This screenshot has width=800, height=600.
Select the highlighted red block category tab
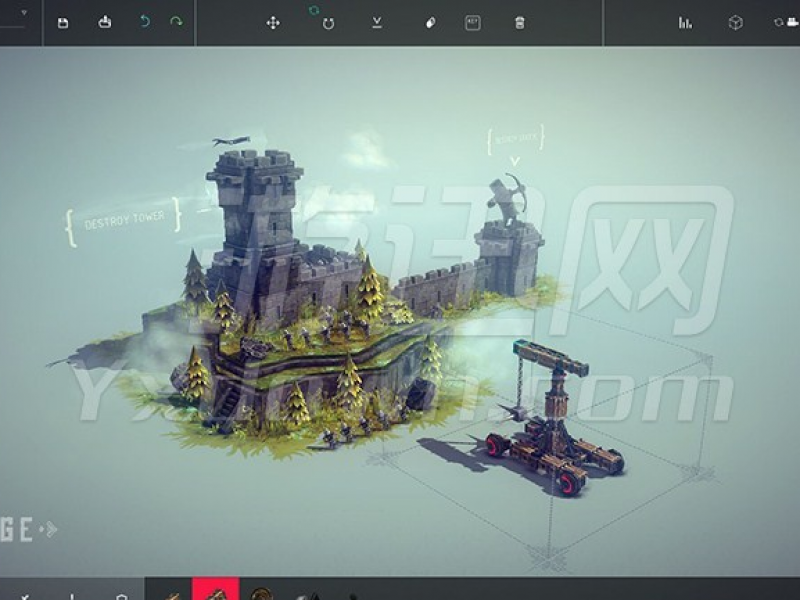coord(215,590)
